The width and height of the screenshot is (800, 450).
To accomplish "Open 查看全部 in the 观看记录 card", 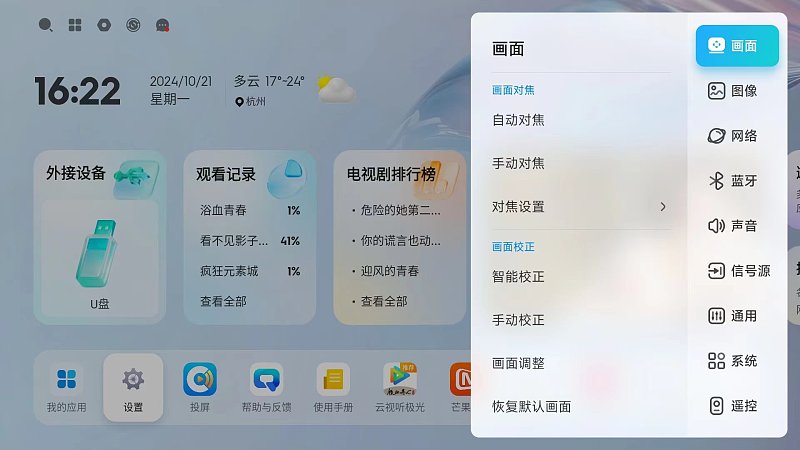I will click(x=223, y=302).
